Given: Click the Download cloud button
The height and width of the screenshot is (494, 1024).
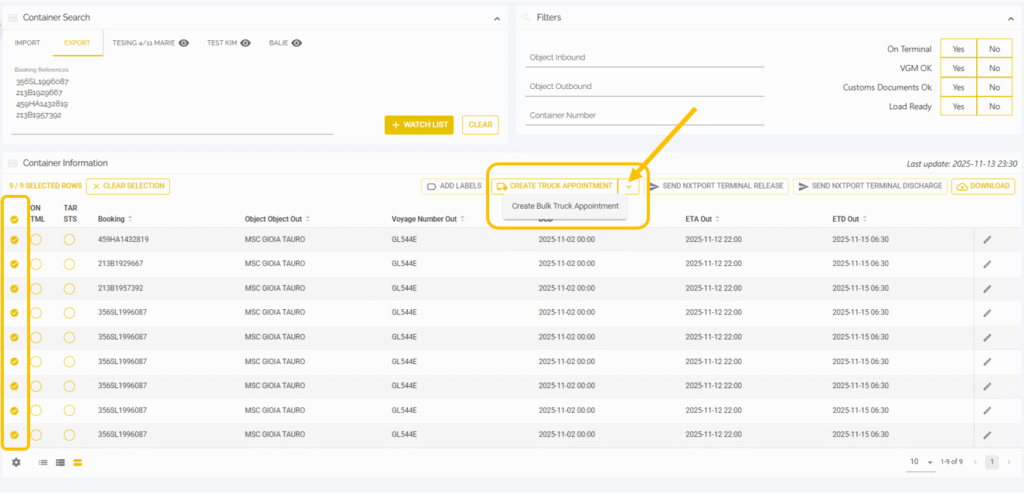Looking at the screenshot, I should coord(984,186).
